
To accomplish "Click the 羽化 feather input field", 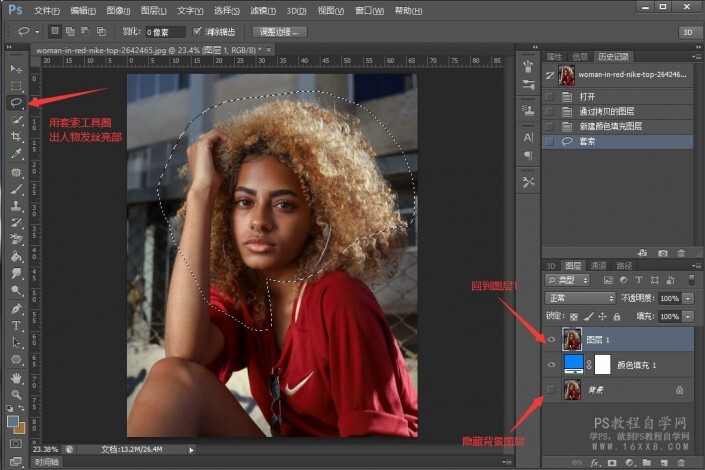I will 164,32.
